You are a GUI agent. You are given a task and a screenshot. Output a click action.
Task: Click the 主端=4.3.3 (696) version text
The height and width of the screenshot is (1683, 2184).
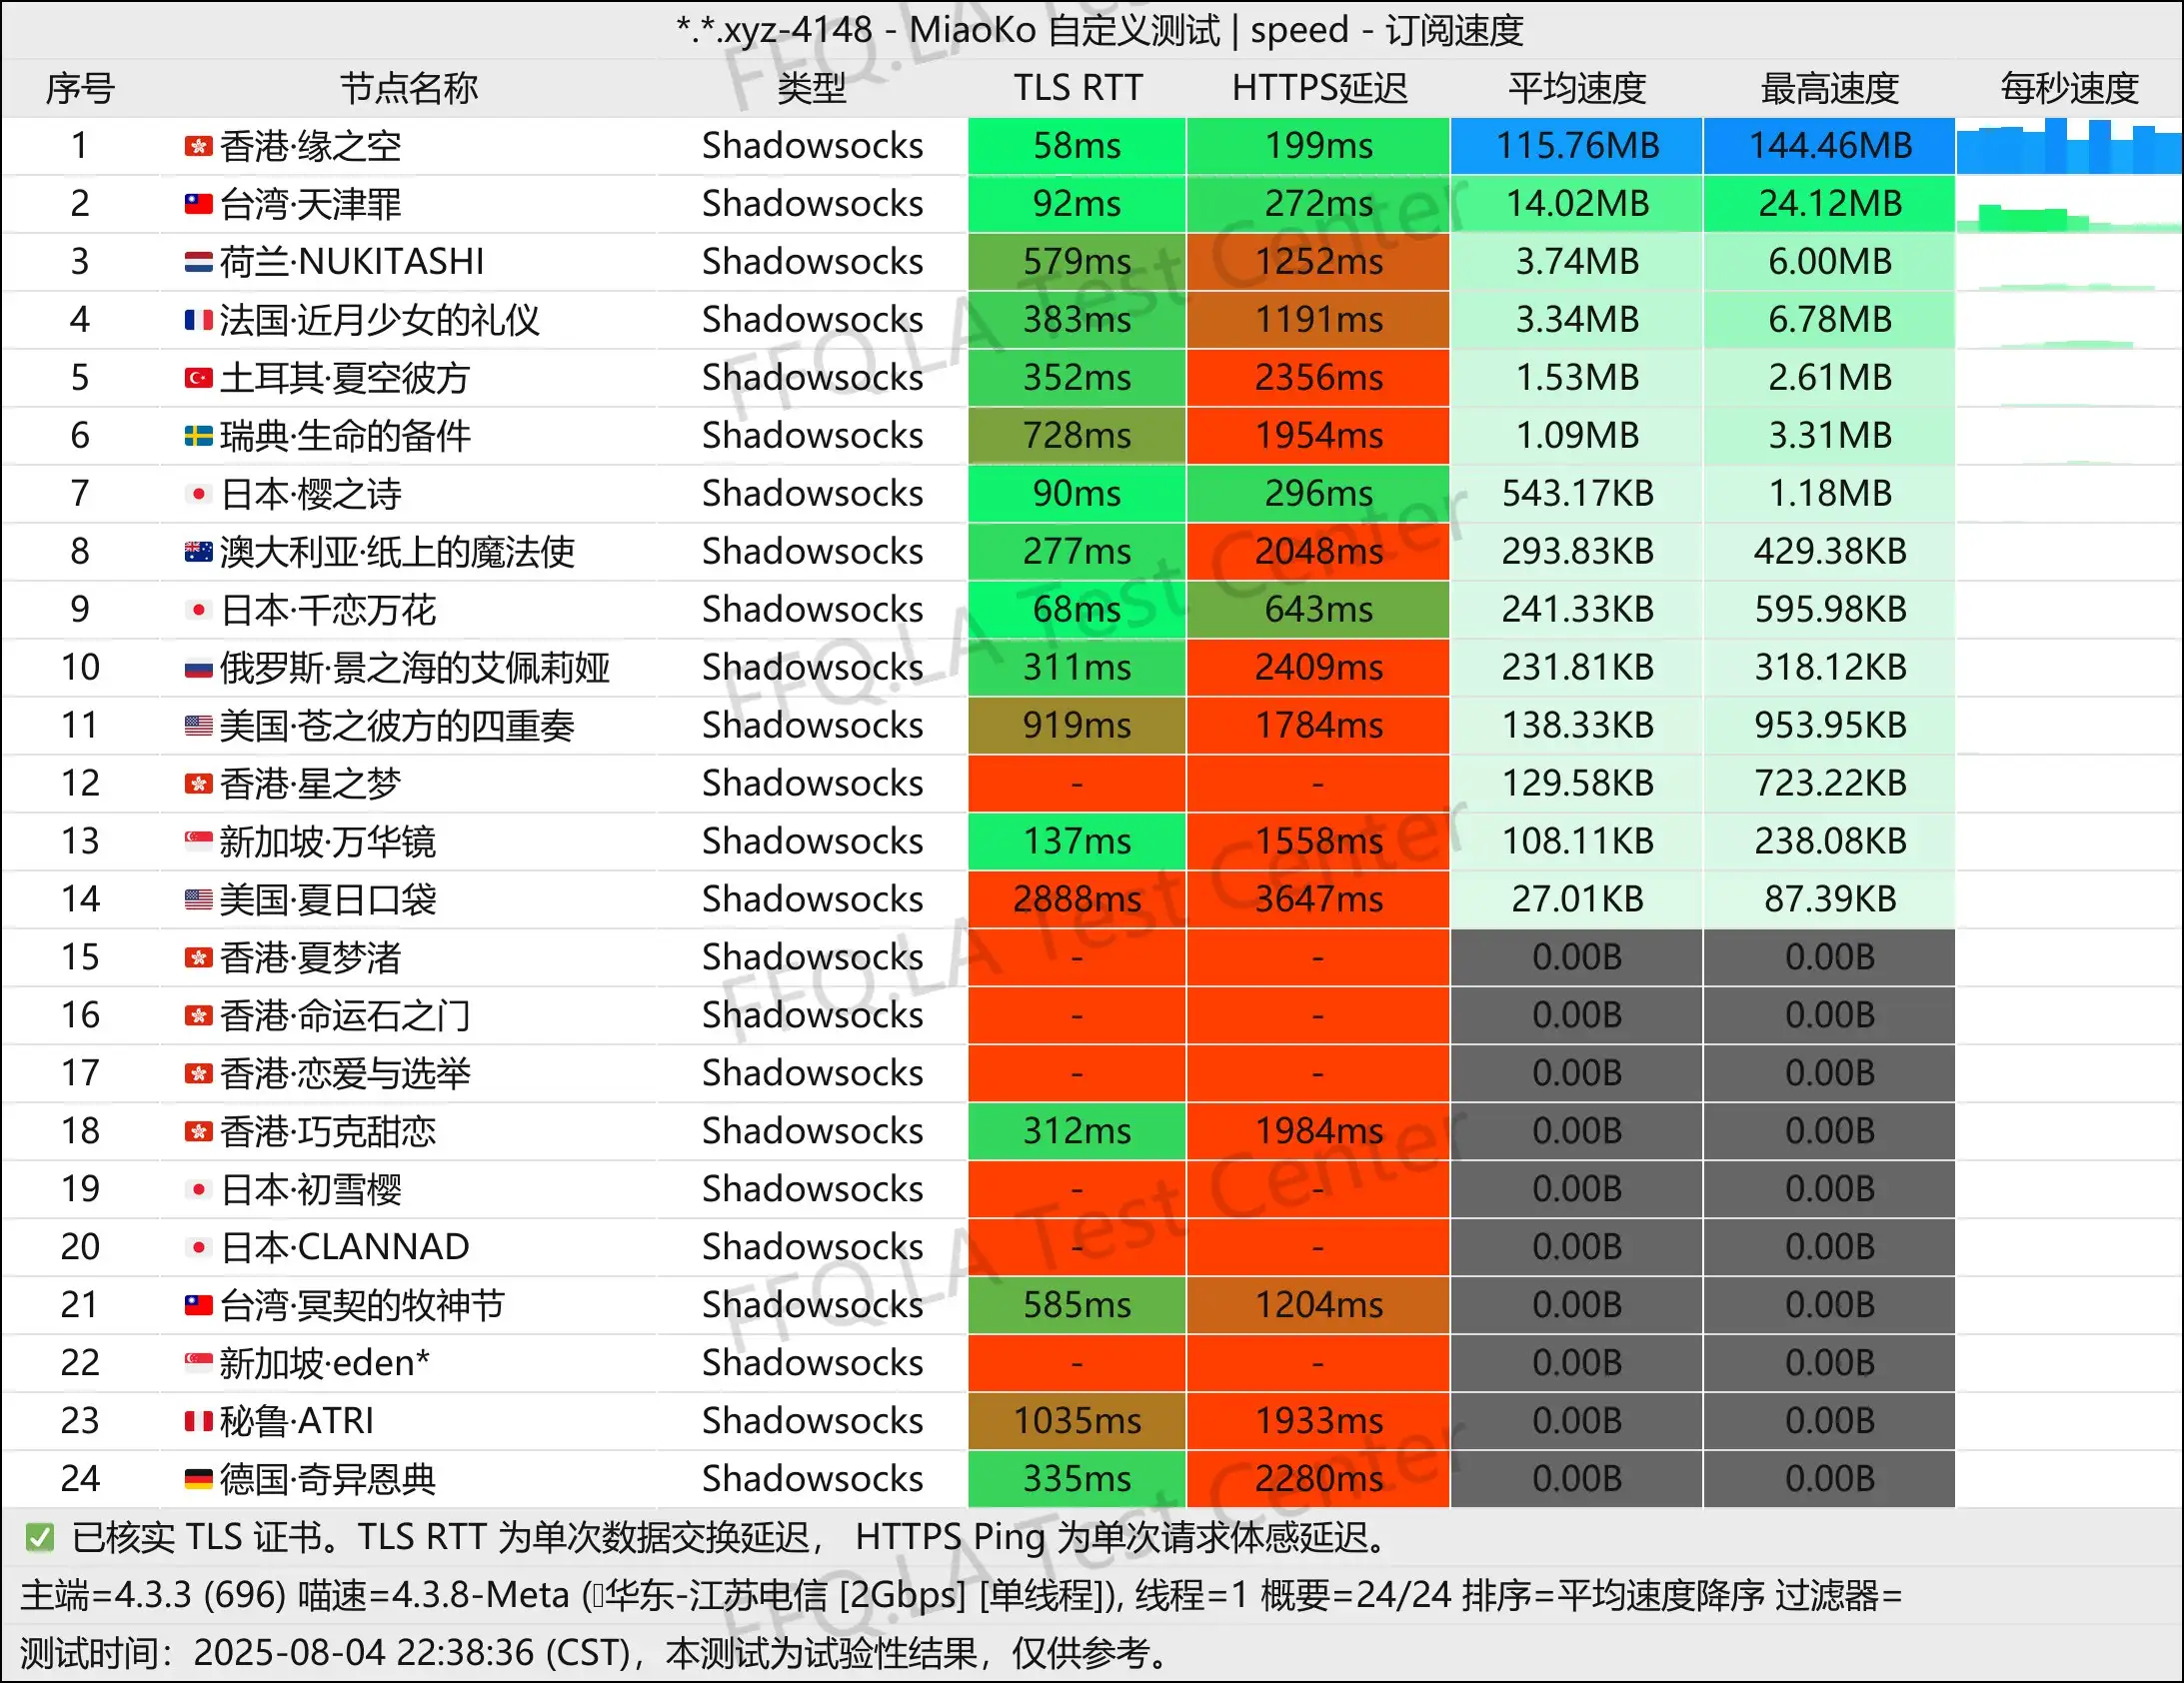pyautogui.click(x=154, y=1596)
